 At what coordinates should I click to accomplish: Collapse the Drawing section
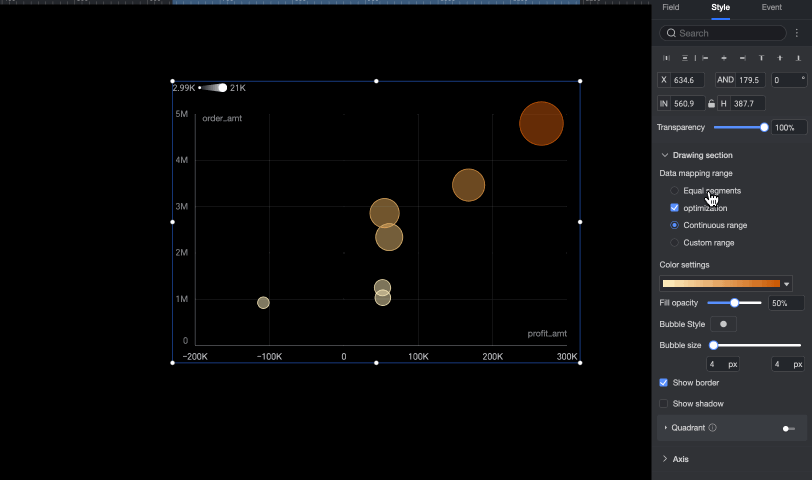coord(665,155)
